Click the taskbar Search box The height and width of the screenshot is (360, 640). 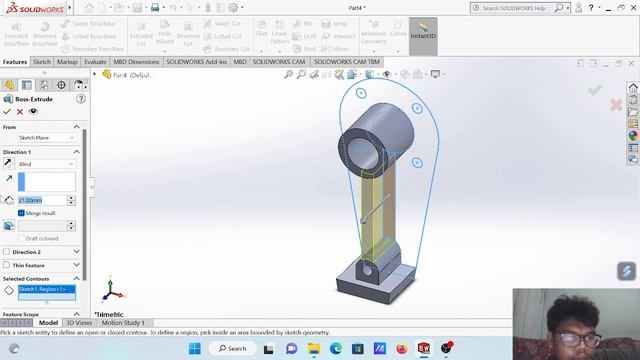click(x=233, y=349)
